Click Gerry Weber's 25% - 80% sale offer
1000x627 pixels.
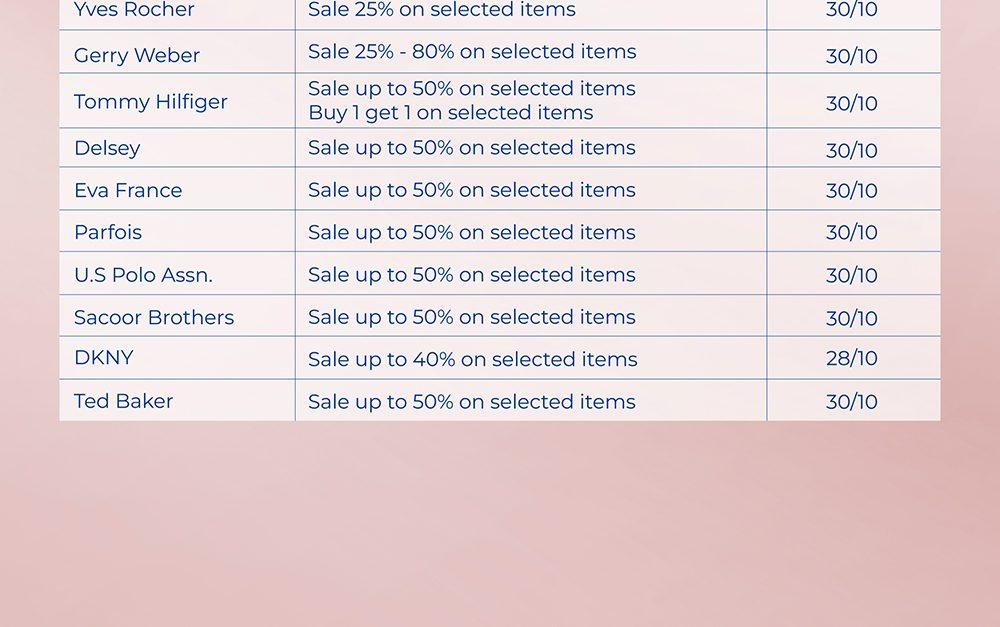(472, 51)
